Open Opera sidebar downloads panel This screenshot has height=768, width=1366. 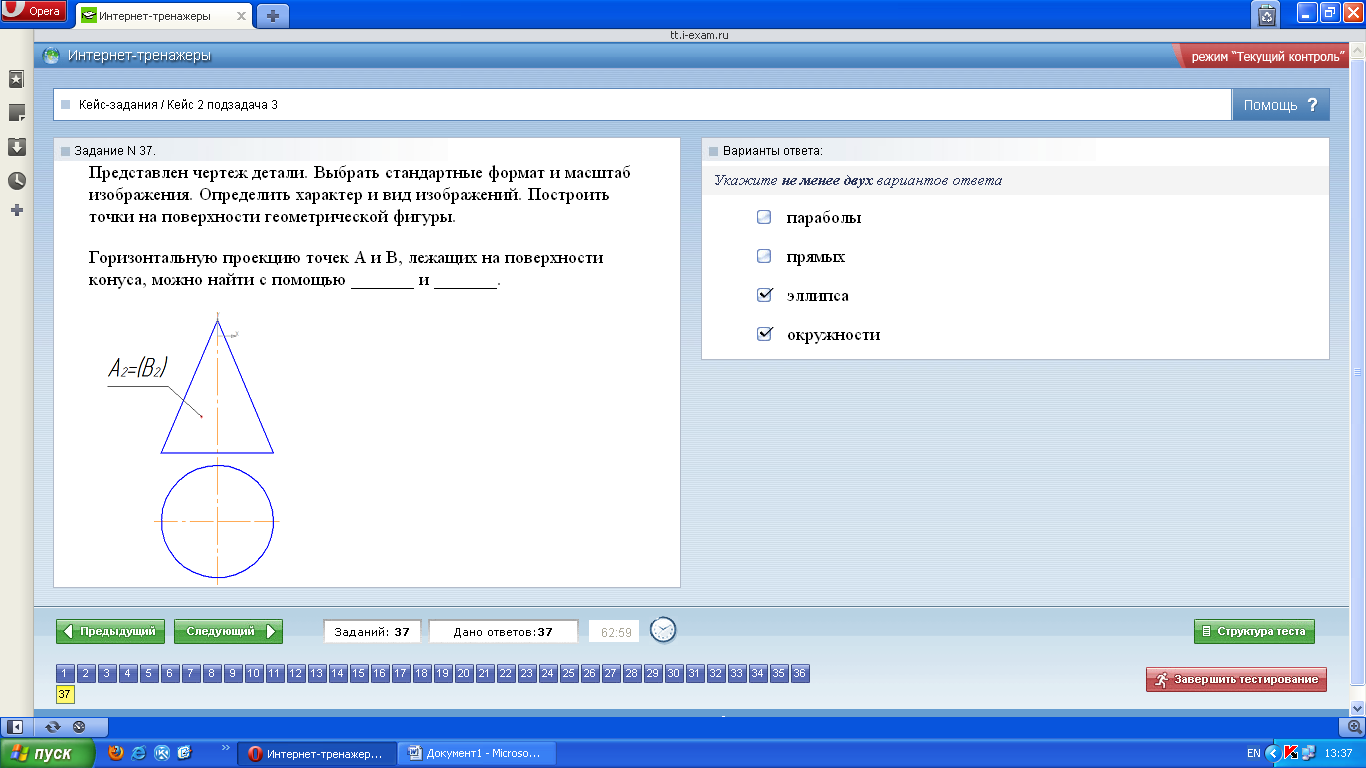pyautogui.click(x=16, y=147)
